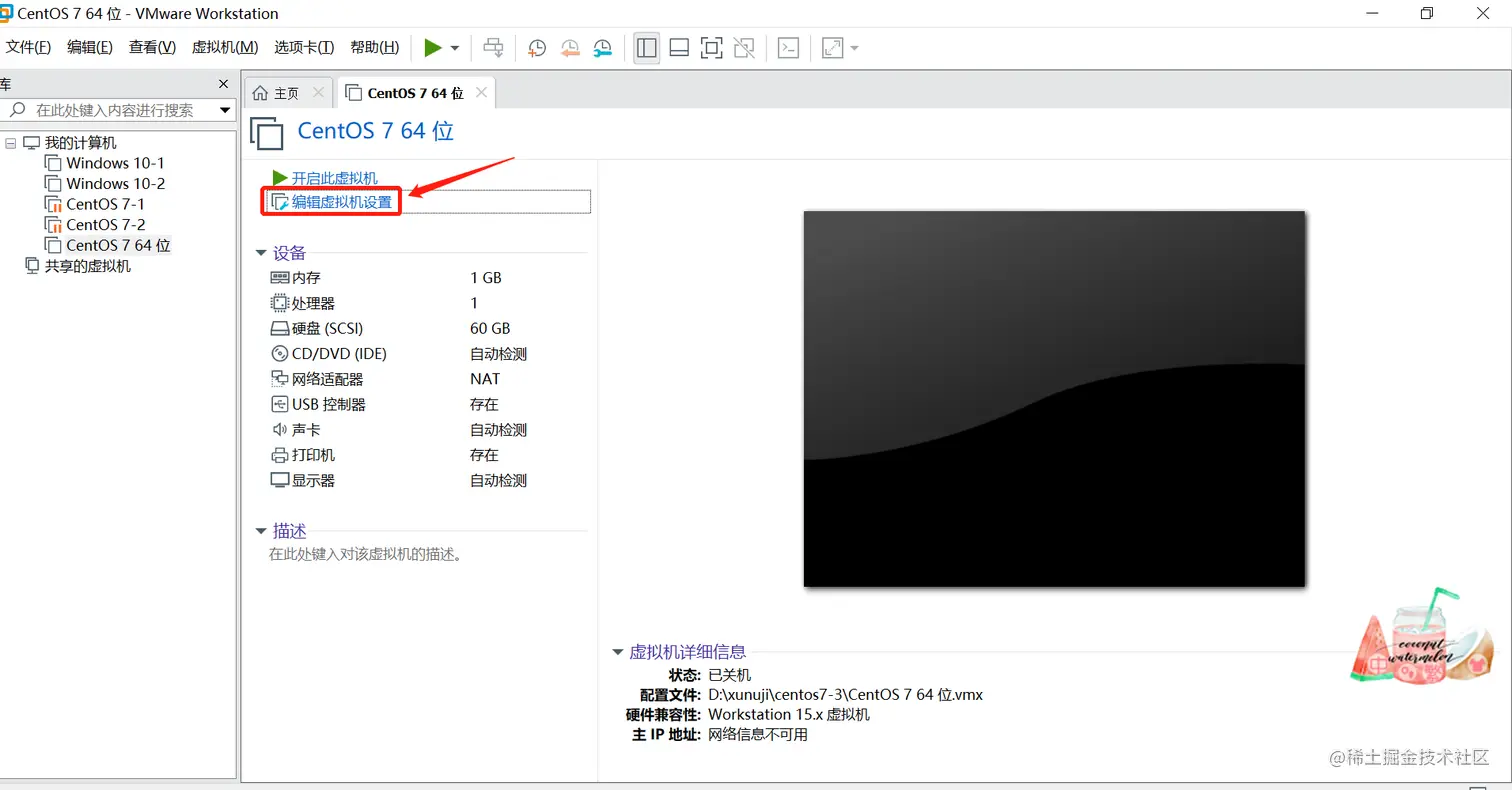Click the Workstation 15.x 虚拟机 compatibility text
This screenshot has width=1512, height=790.
point(789,715)
